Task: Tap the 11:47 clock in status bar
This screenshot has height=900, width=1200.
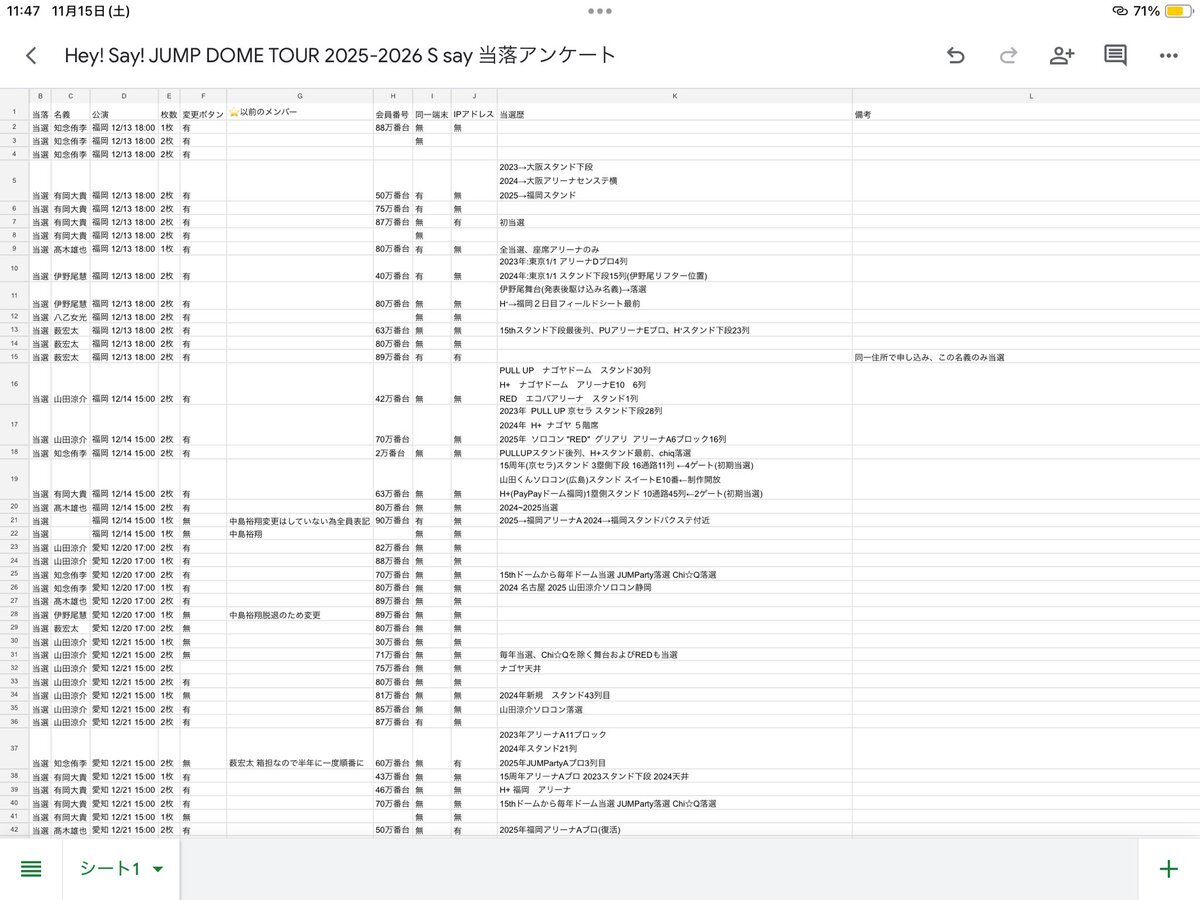Action: tap(25, 11)
